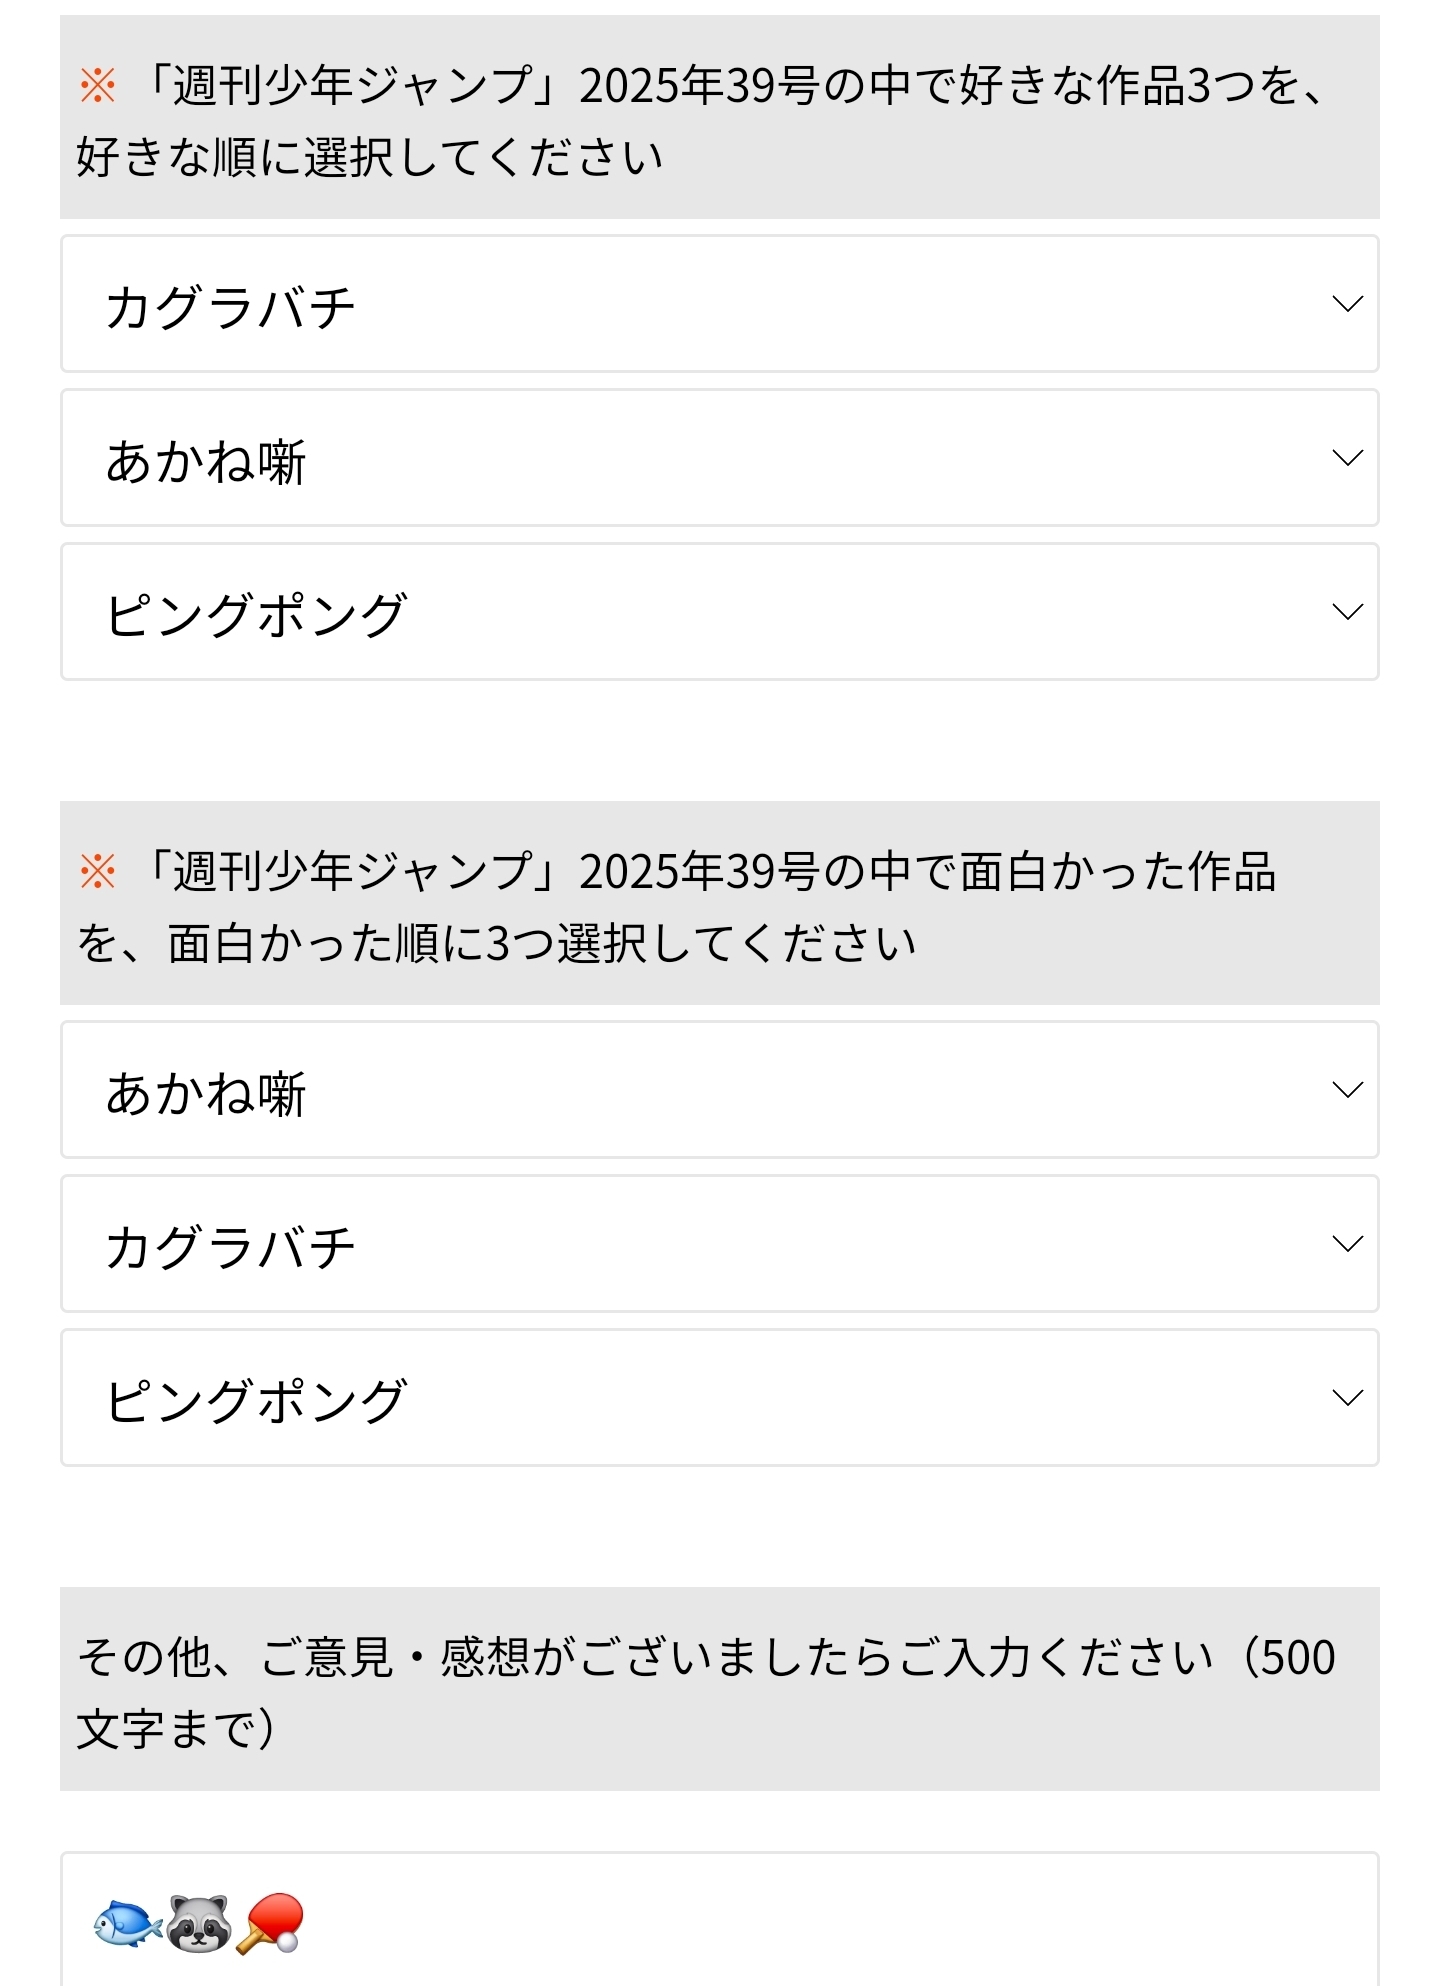
Task: Click the chevron arrow beside second favorite choice あかね噺
Action: click(1347, 458)
